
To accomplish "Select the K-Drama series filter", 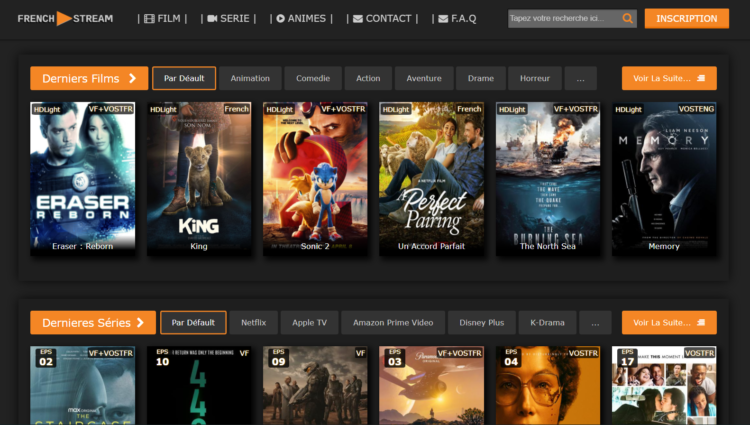I will coord(547,323).
